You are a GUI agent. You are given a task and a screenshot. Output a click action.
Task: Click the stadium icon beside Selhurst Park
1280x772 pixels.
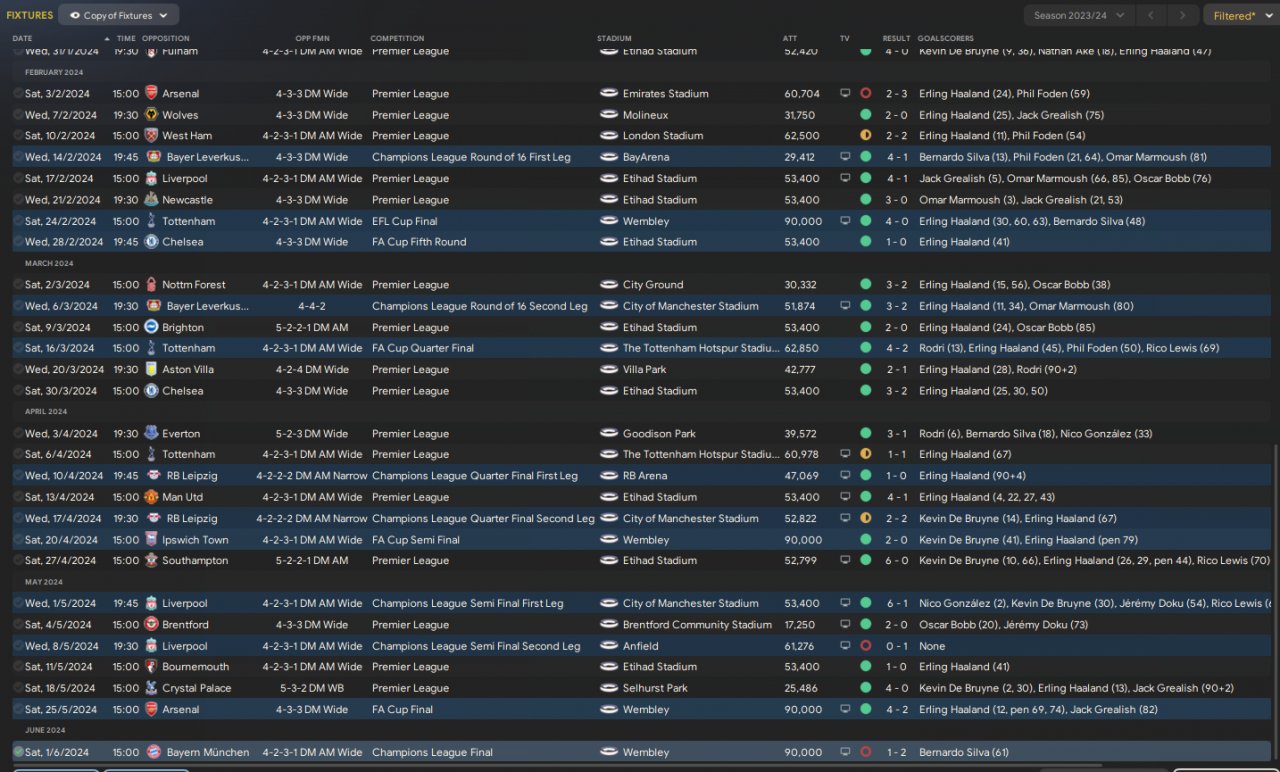609,688
